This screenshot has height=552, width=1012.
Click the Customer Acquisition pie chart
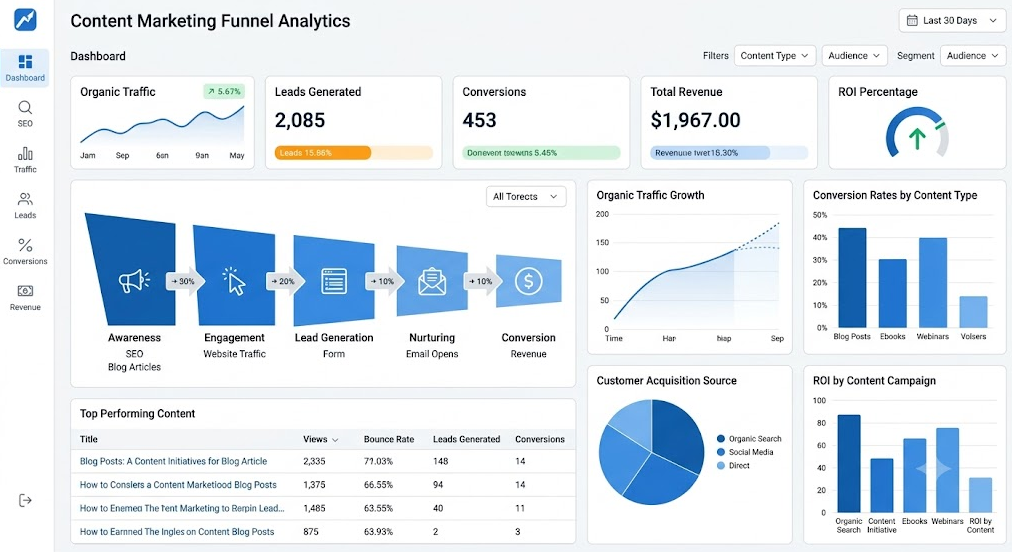point(651,452)
